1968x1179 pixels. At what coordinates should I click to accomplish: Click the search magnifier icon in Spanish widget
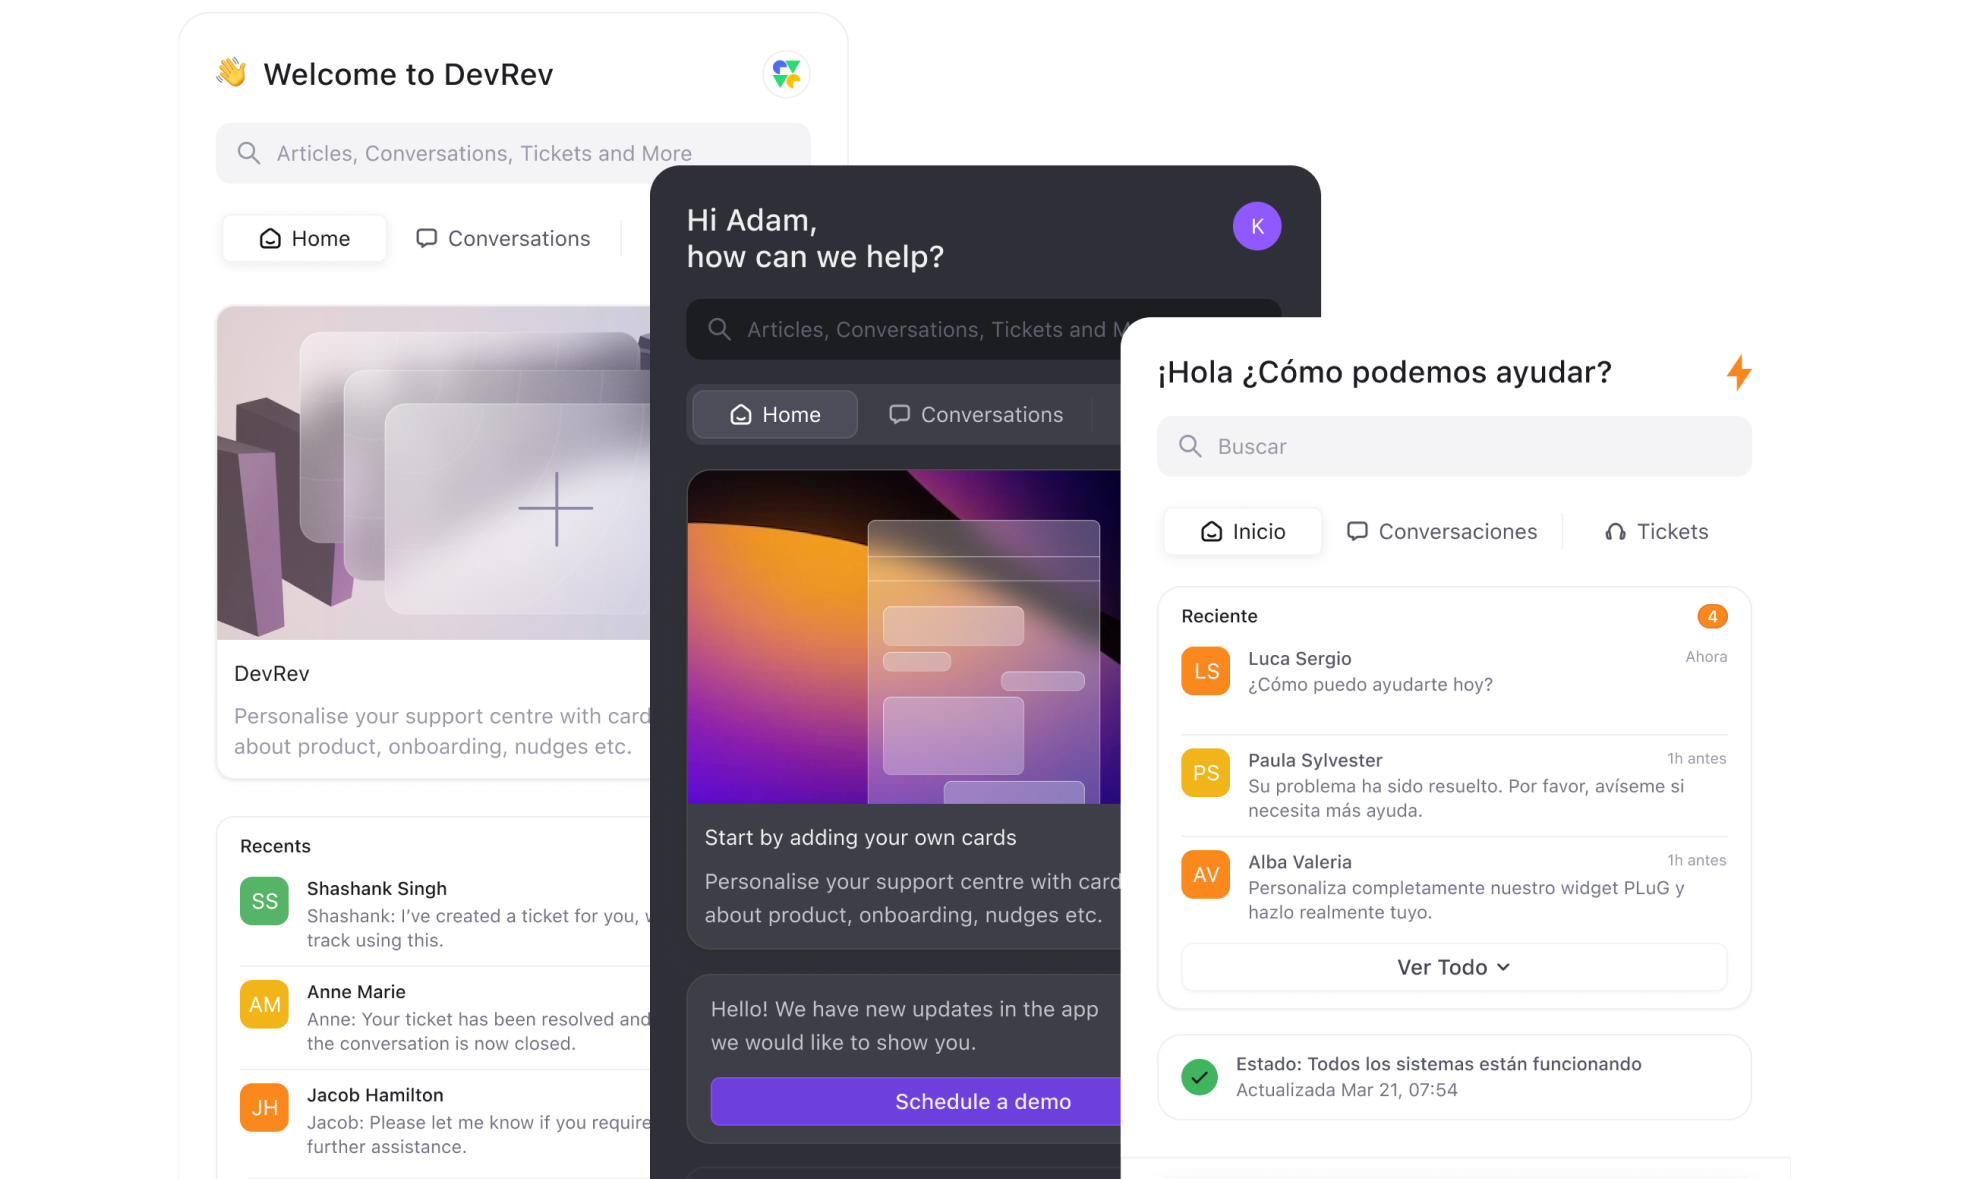coord(1190,445)
